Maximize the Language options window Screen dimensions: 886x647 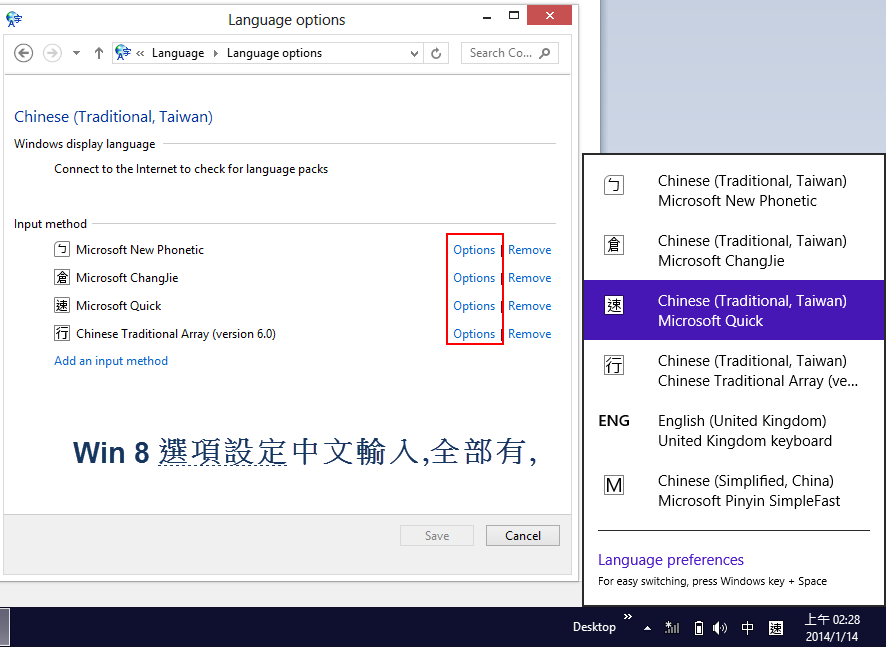514,15
